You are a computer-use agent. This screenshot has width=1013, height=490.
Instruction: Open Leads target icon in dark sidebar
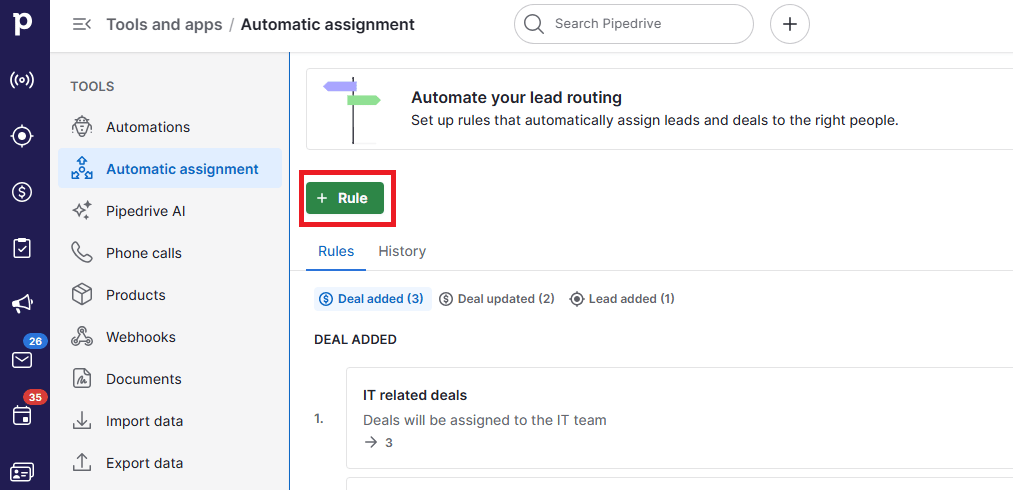coord(23,136)
